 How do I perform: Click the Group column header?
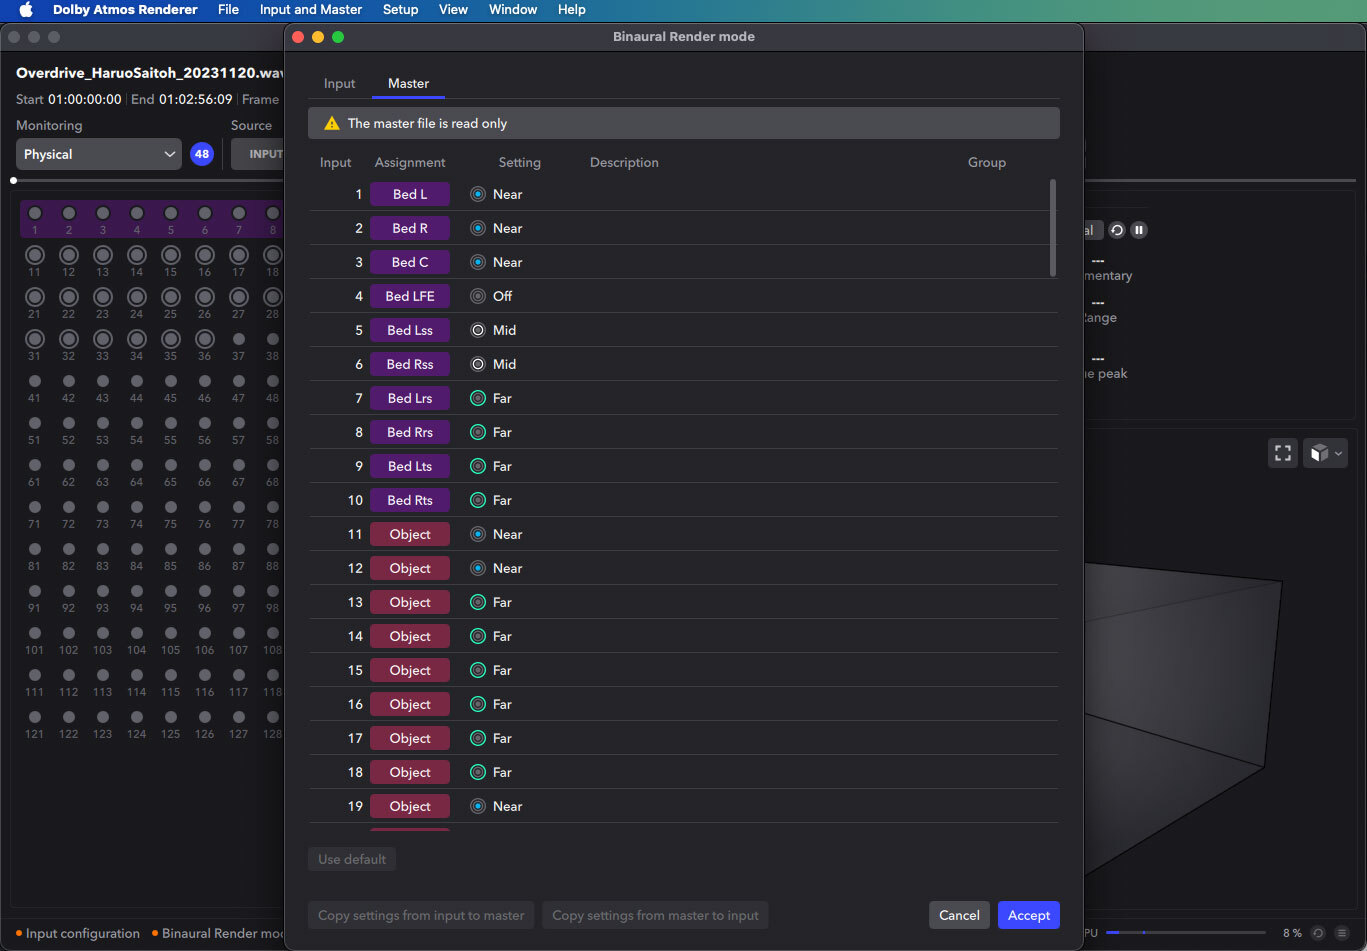point(987,162)
